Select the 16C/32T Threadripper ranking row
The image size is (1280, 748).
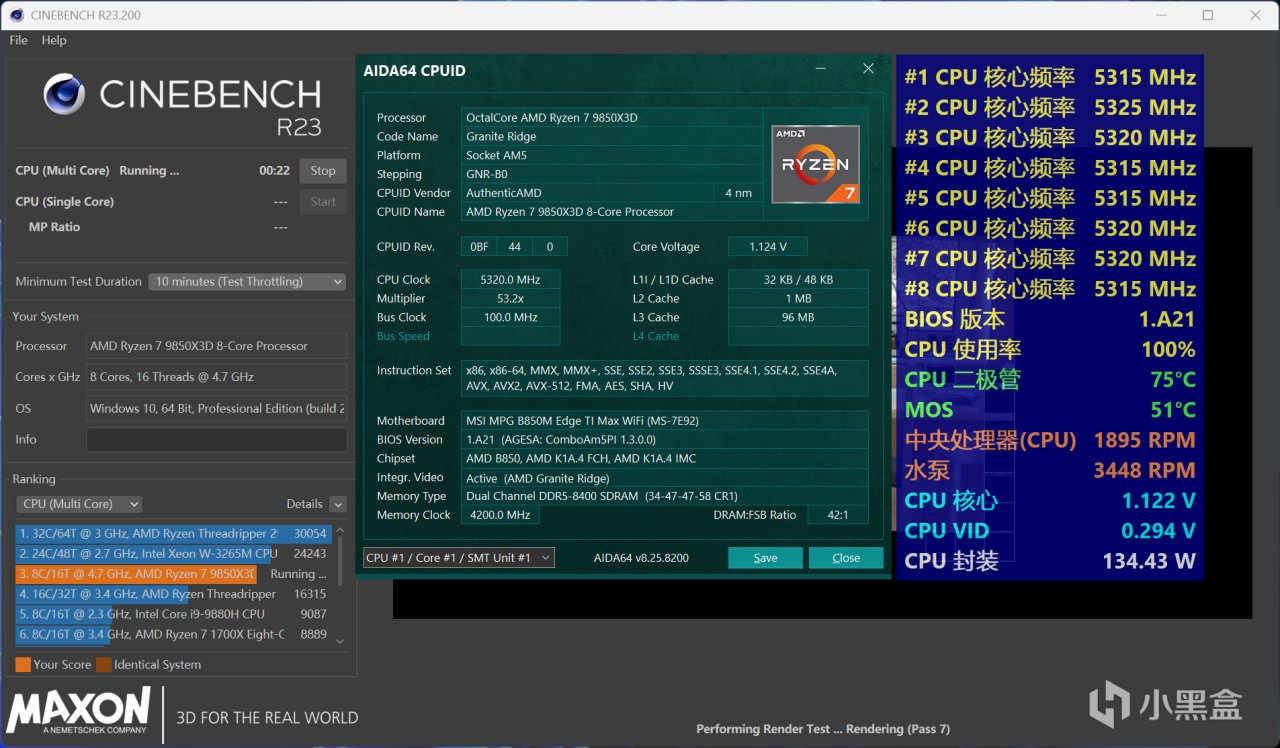[172, 594]
